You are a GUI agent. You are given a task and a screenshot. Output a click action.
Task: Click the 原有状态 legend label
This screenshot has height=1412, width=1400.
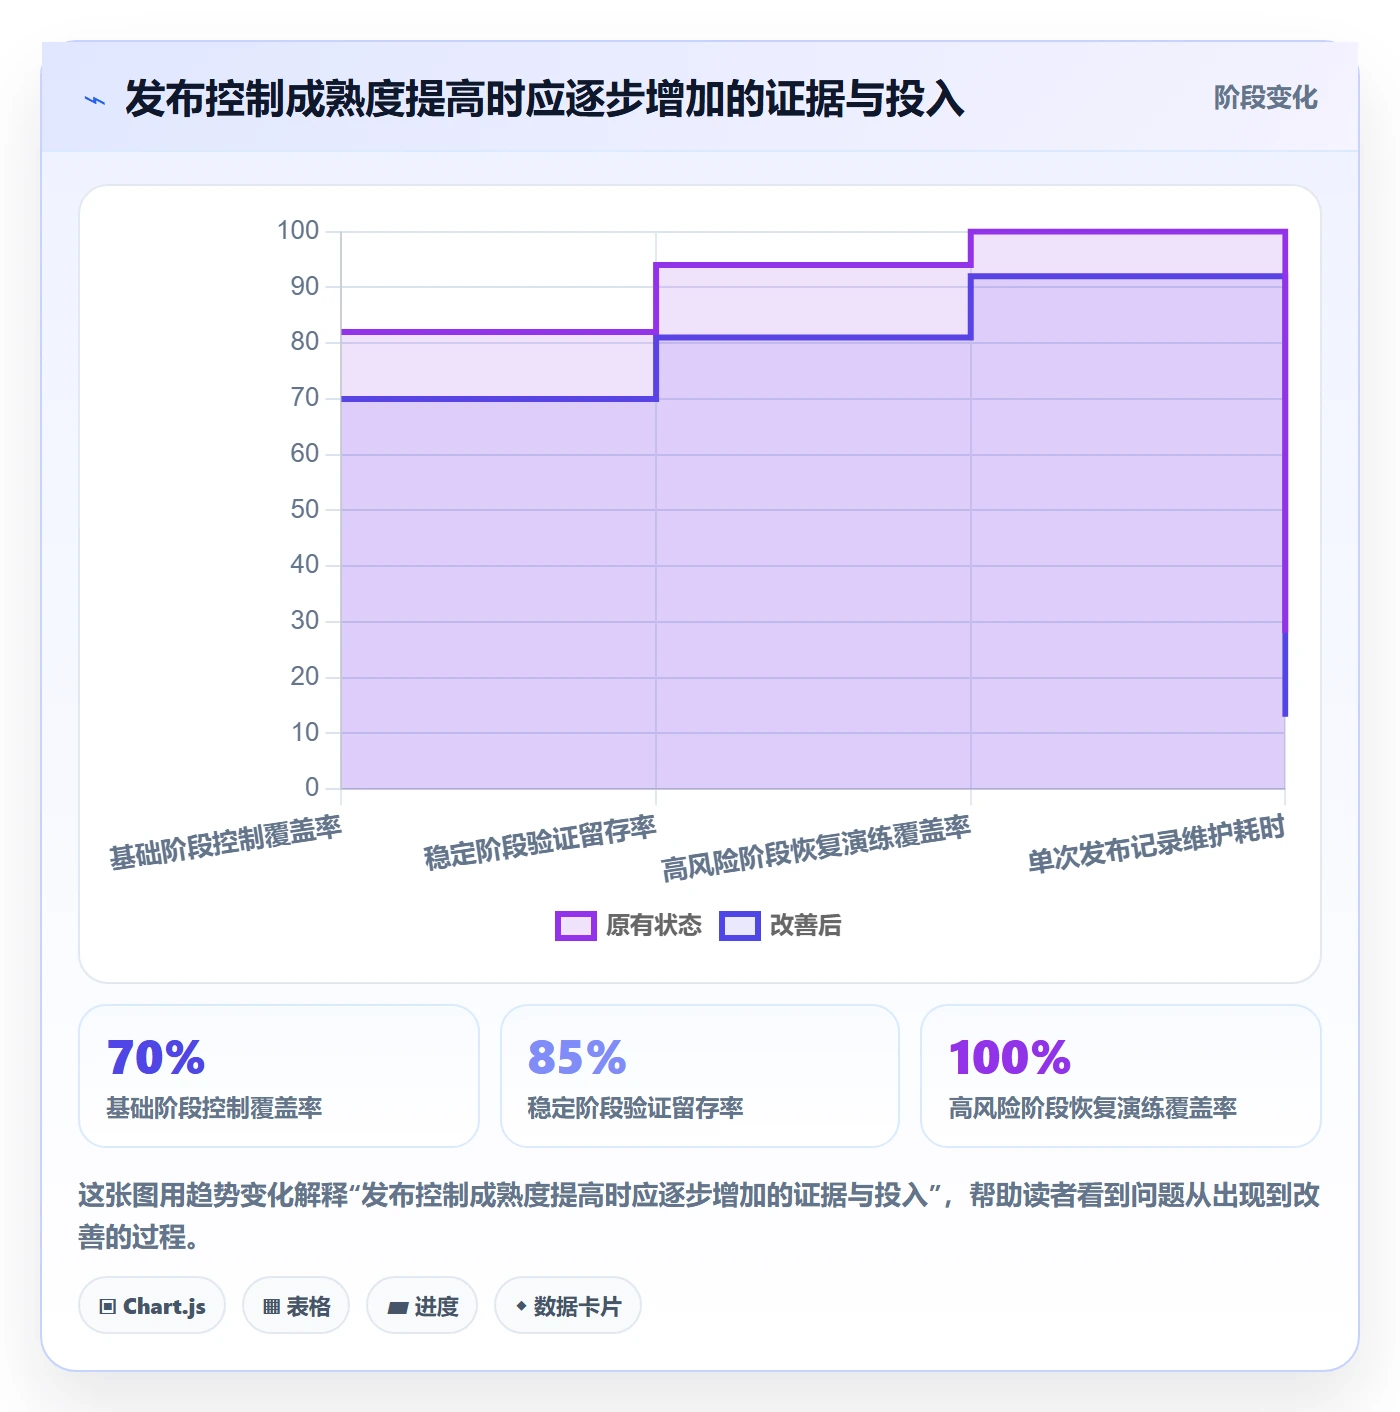click(x=654, y=926)
